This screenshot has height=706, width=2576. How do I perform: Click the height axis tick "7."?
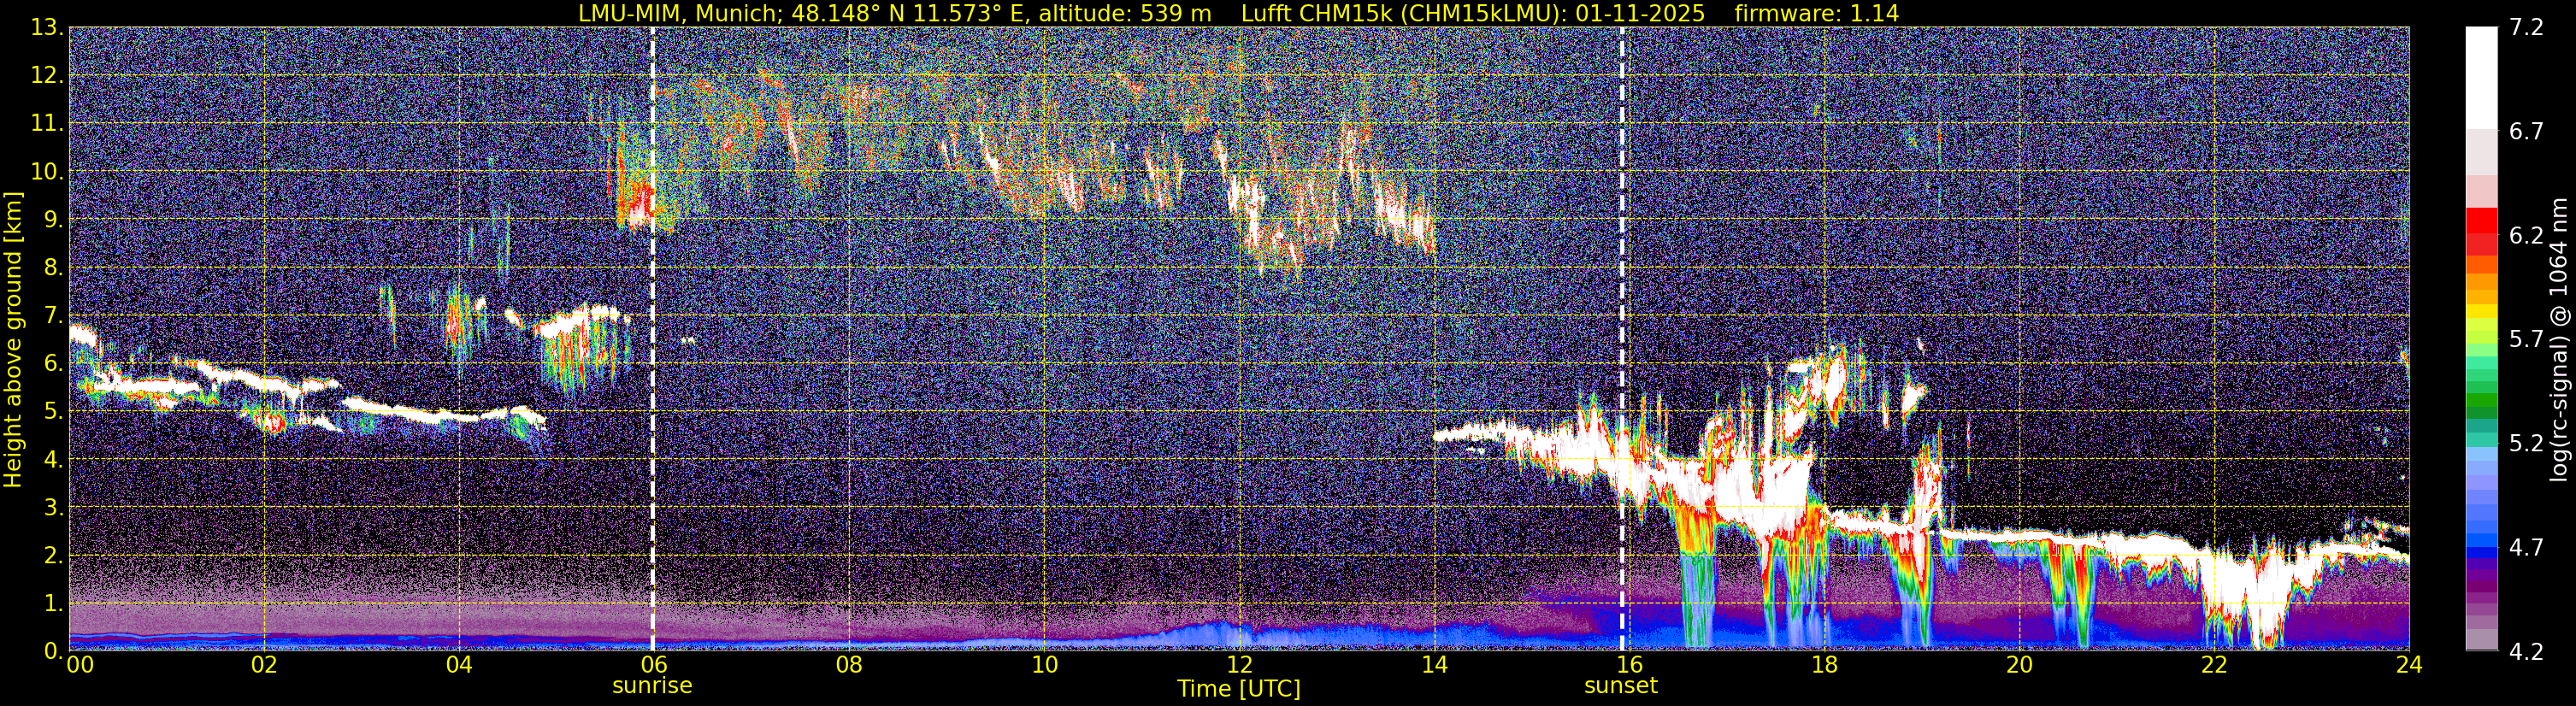click(52, 316)
